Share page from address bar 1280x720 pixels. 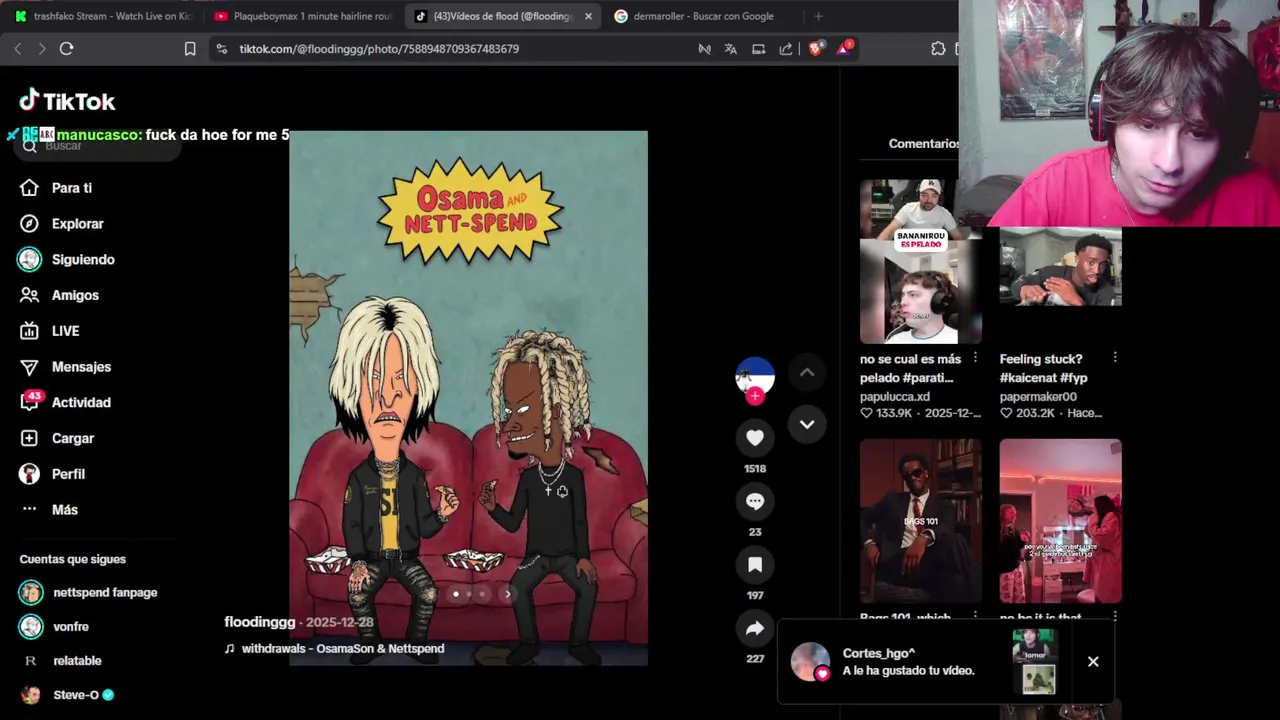coord(786,48)
